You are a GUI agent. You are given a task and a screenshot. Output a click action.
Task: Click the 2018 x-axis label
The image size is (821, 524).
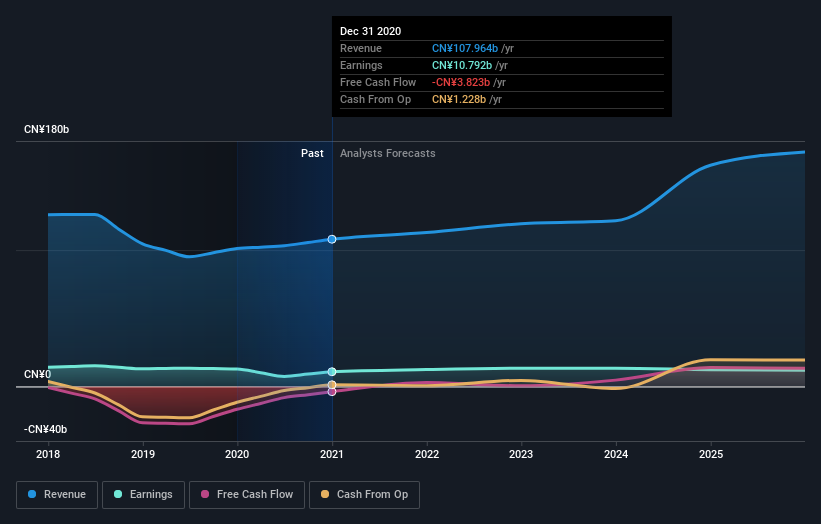48,454
